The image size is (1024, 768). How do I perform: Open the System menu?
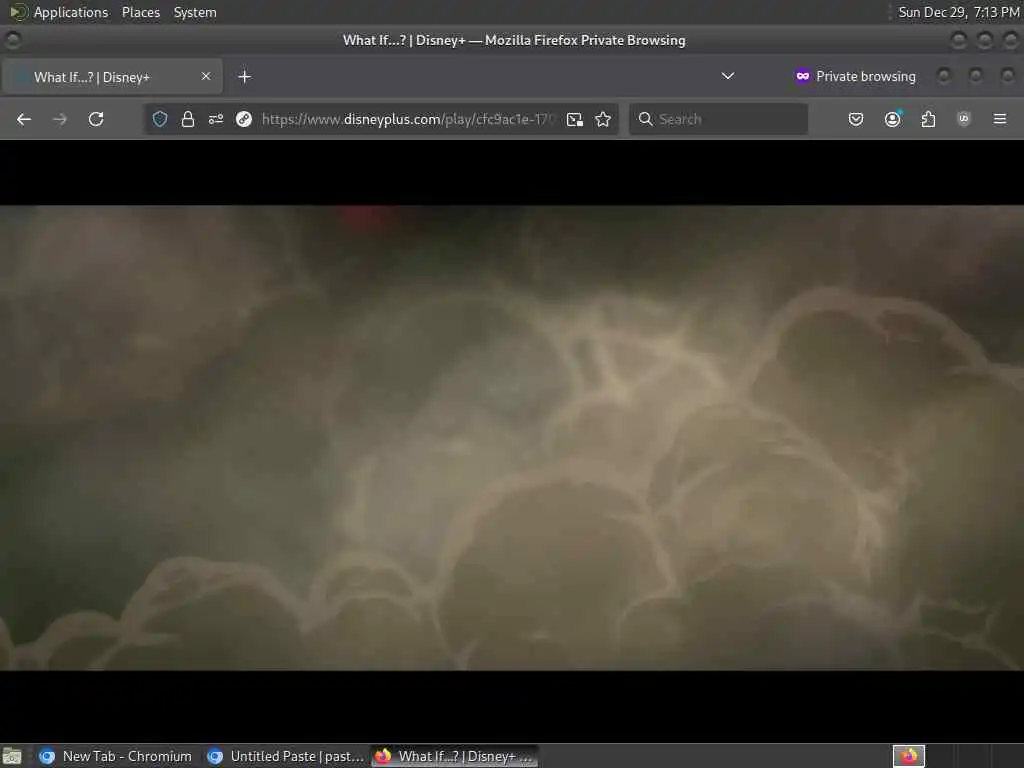(195, 12)
